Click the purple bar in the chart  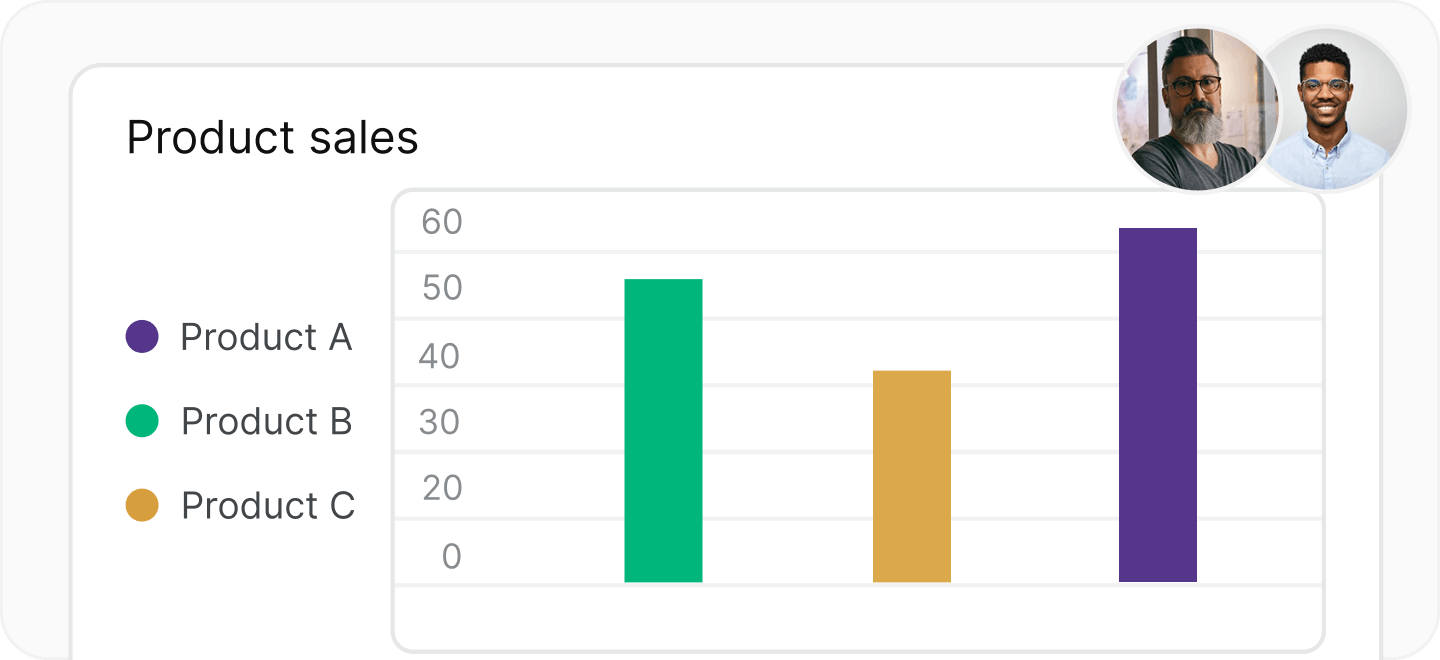pyautogui.click(x=1158, y=405)
